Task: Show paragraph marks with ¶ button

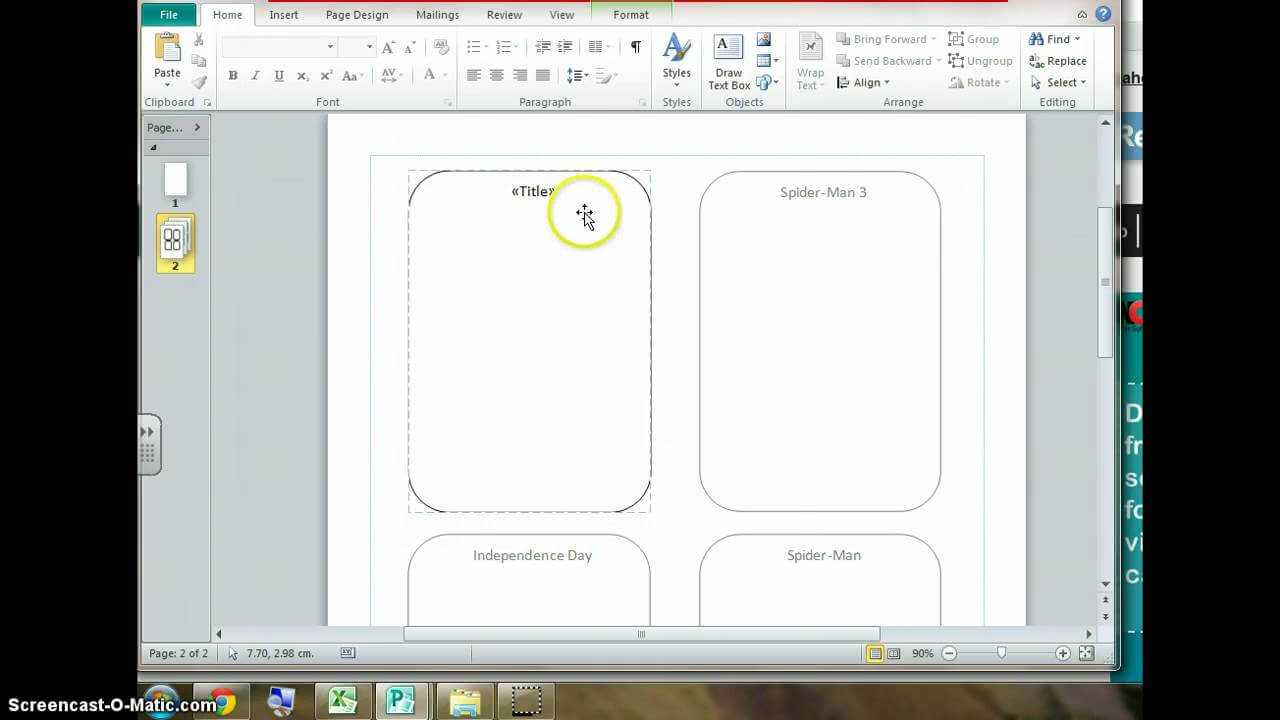Action: click(636, 47)
